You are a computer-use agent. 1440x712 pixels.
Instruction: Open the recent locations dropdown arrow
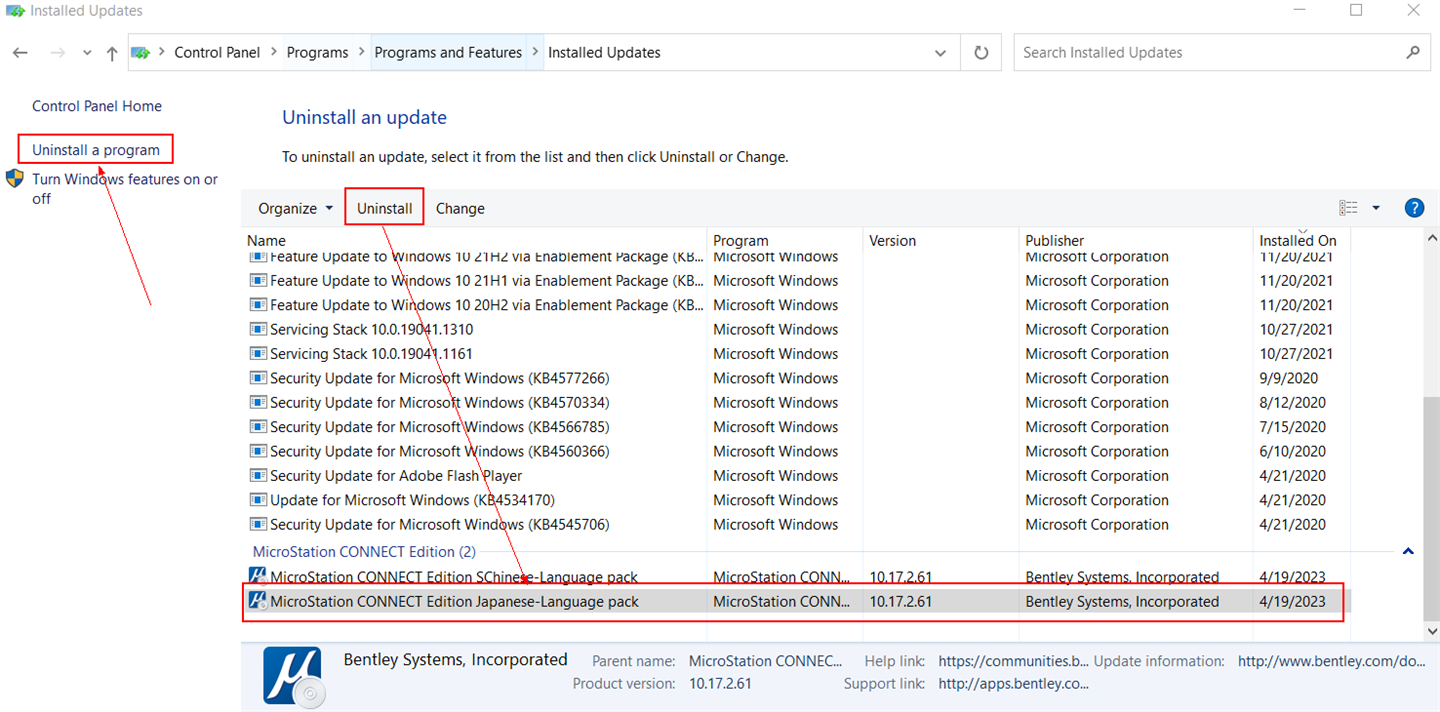87,53
